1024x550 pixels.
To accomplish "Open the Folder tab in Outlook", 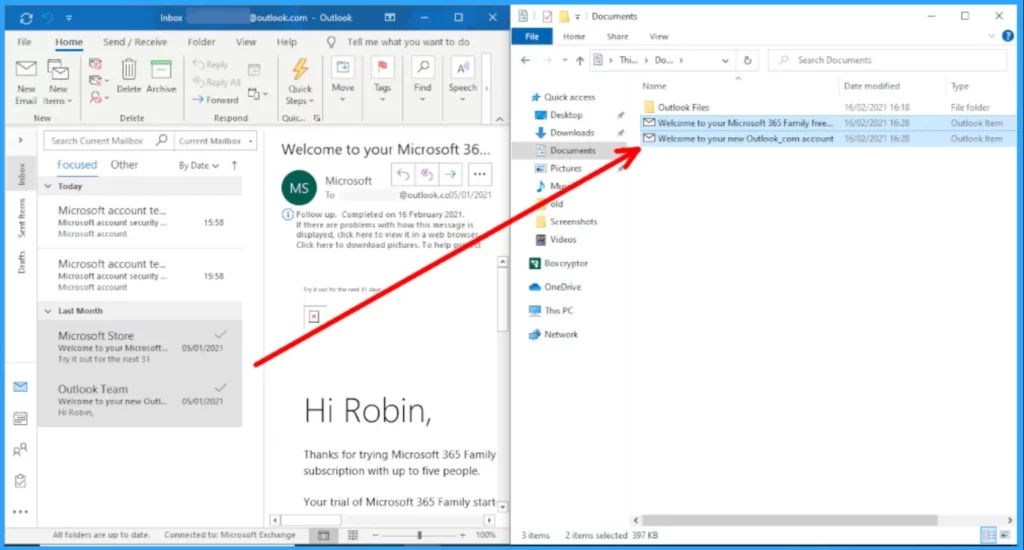I will [201, 42].
